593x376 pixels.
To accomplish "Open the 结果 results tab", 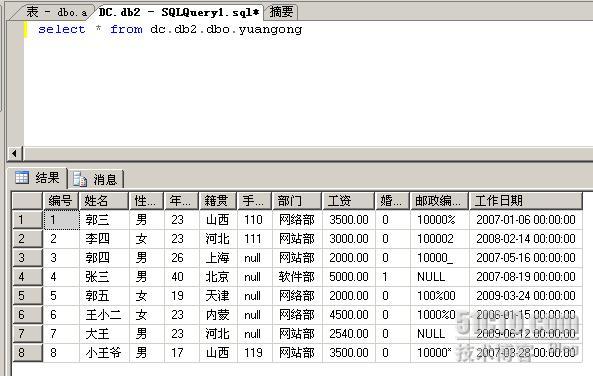I will pos(38,178).
